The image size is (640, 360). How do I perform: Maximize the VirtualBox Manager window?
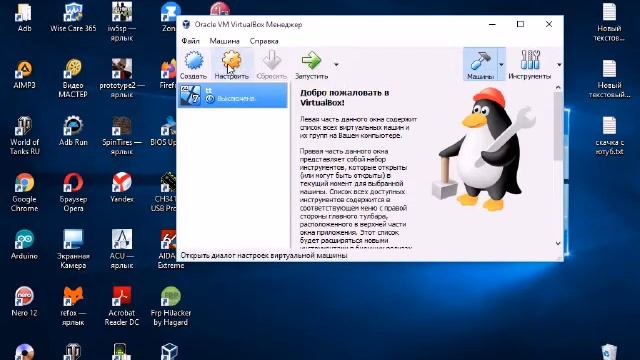click(520, 24)
